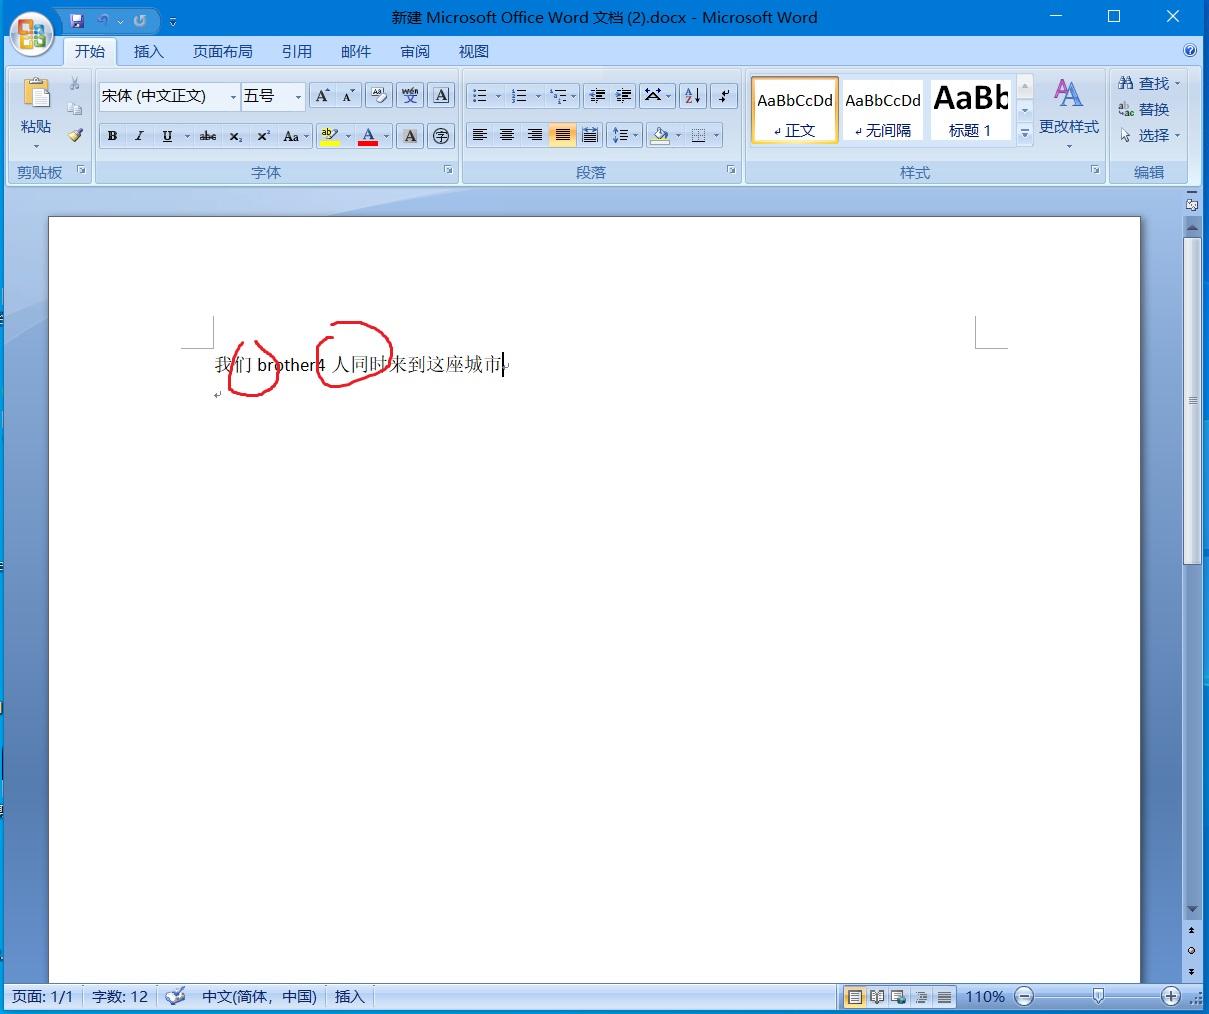
Task: Grow font size with A-up icon
Action: (322, 96)
